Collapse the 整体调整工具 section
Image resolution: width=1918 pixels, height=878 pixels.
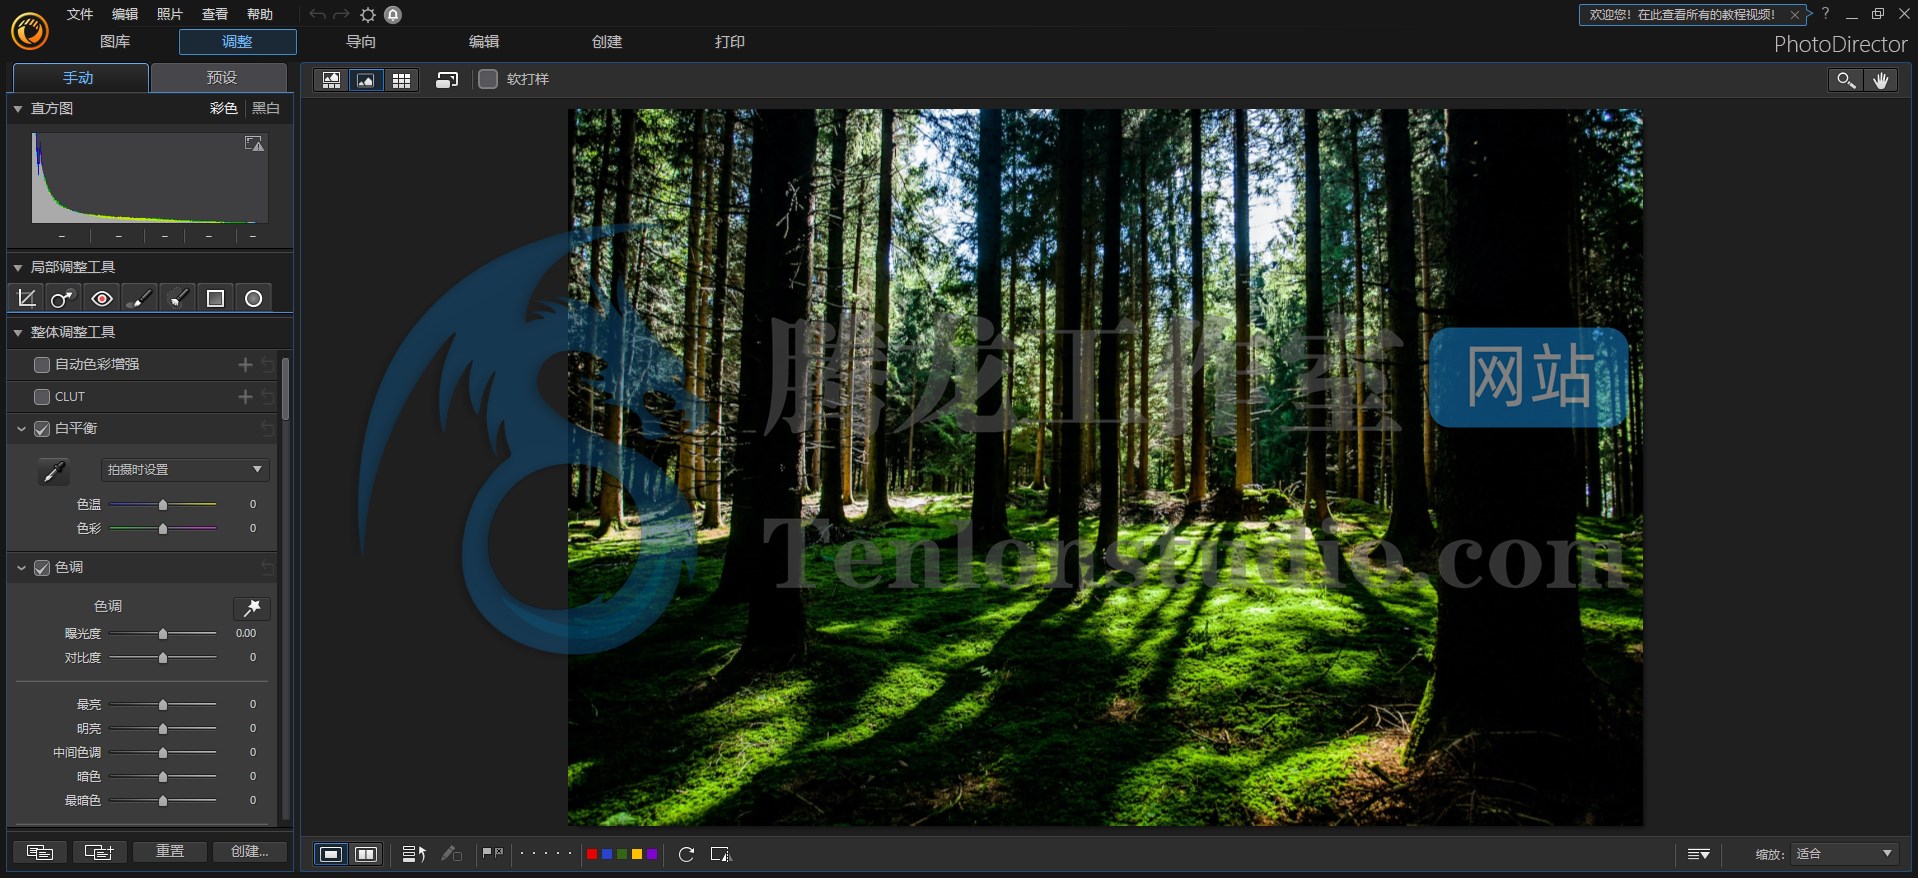pyautogui.click(x=18, y=332)
